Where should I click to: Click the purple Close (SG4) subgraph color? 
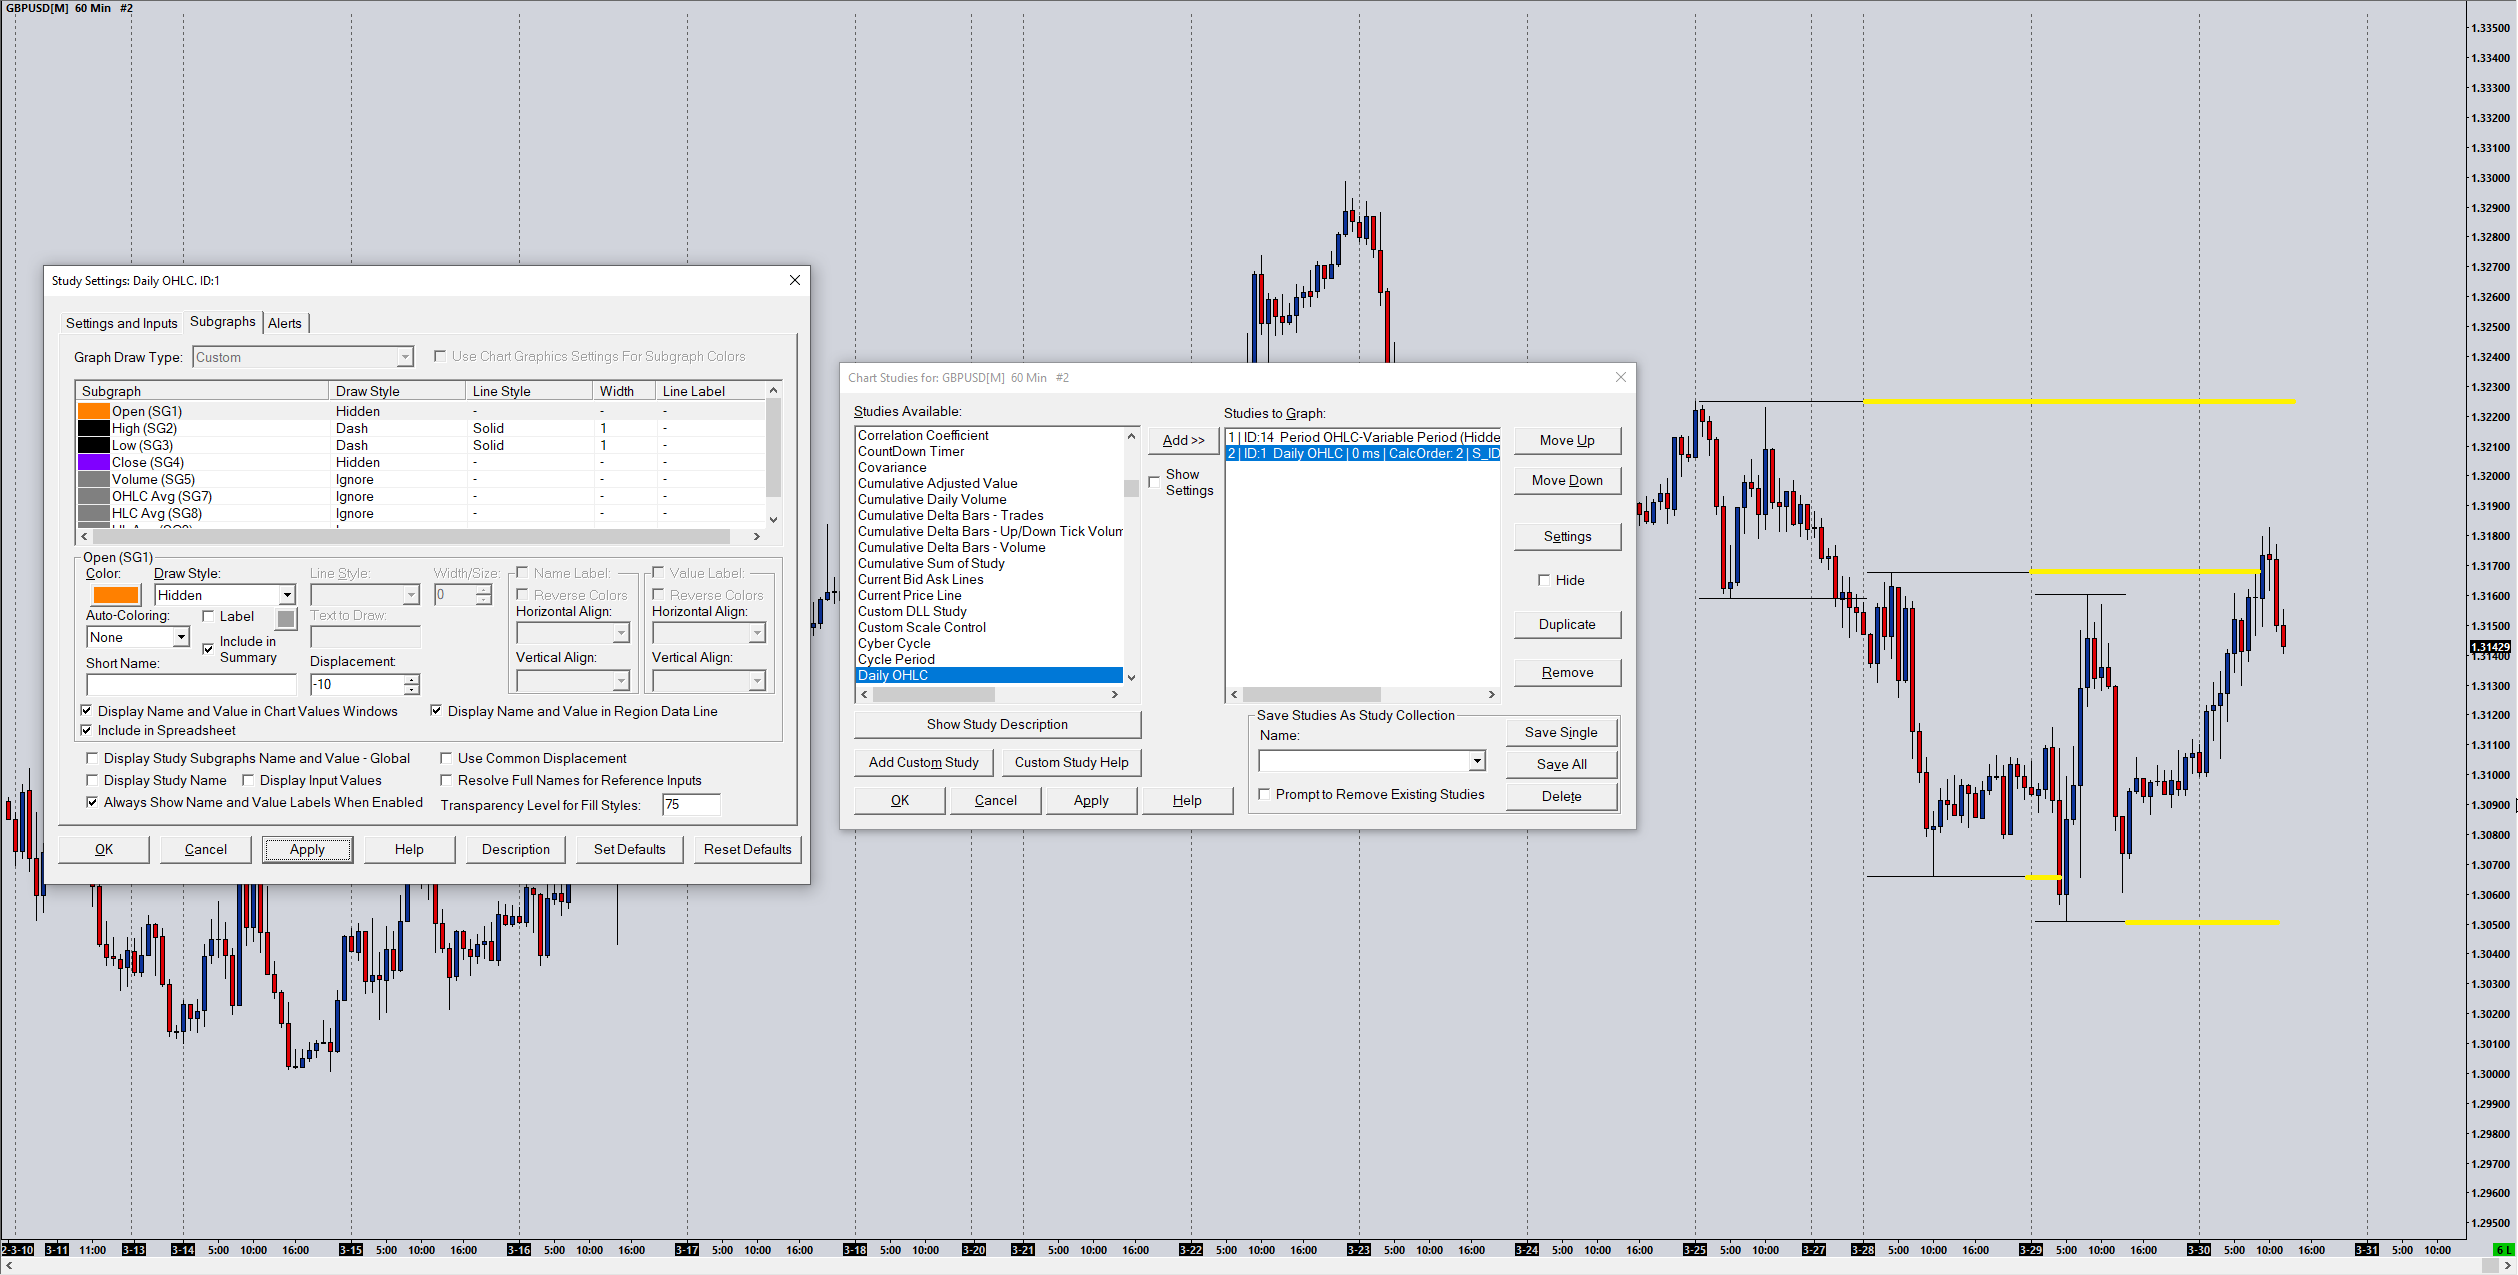point(93,462)
